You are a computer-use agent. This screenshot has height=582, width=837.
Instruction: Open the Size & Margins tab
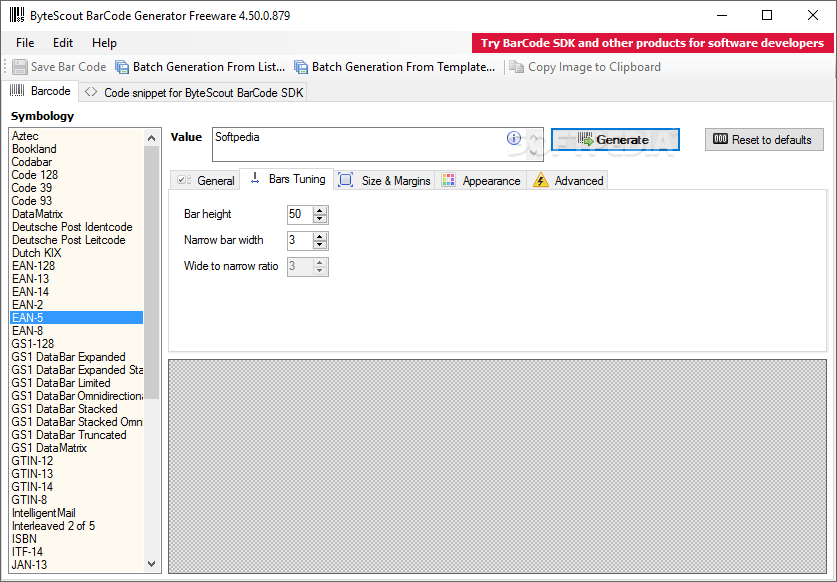385,180
